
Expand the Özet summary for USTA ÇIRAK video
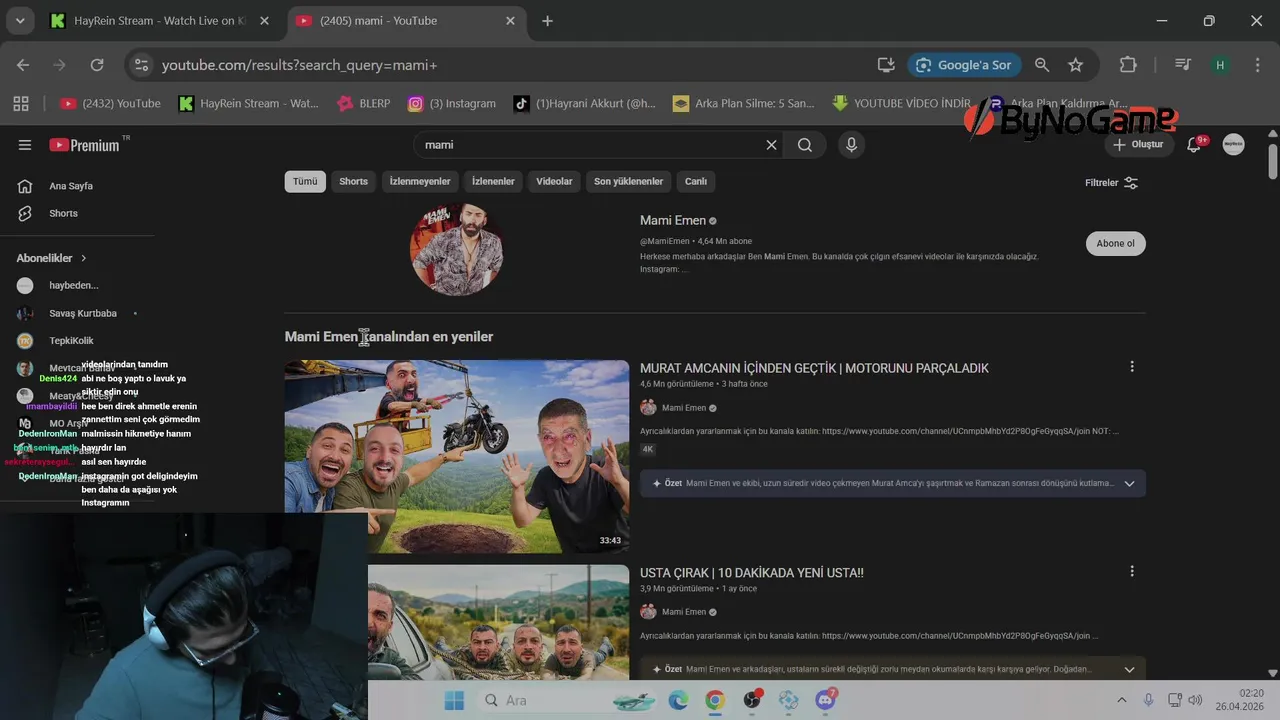1129,669
